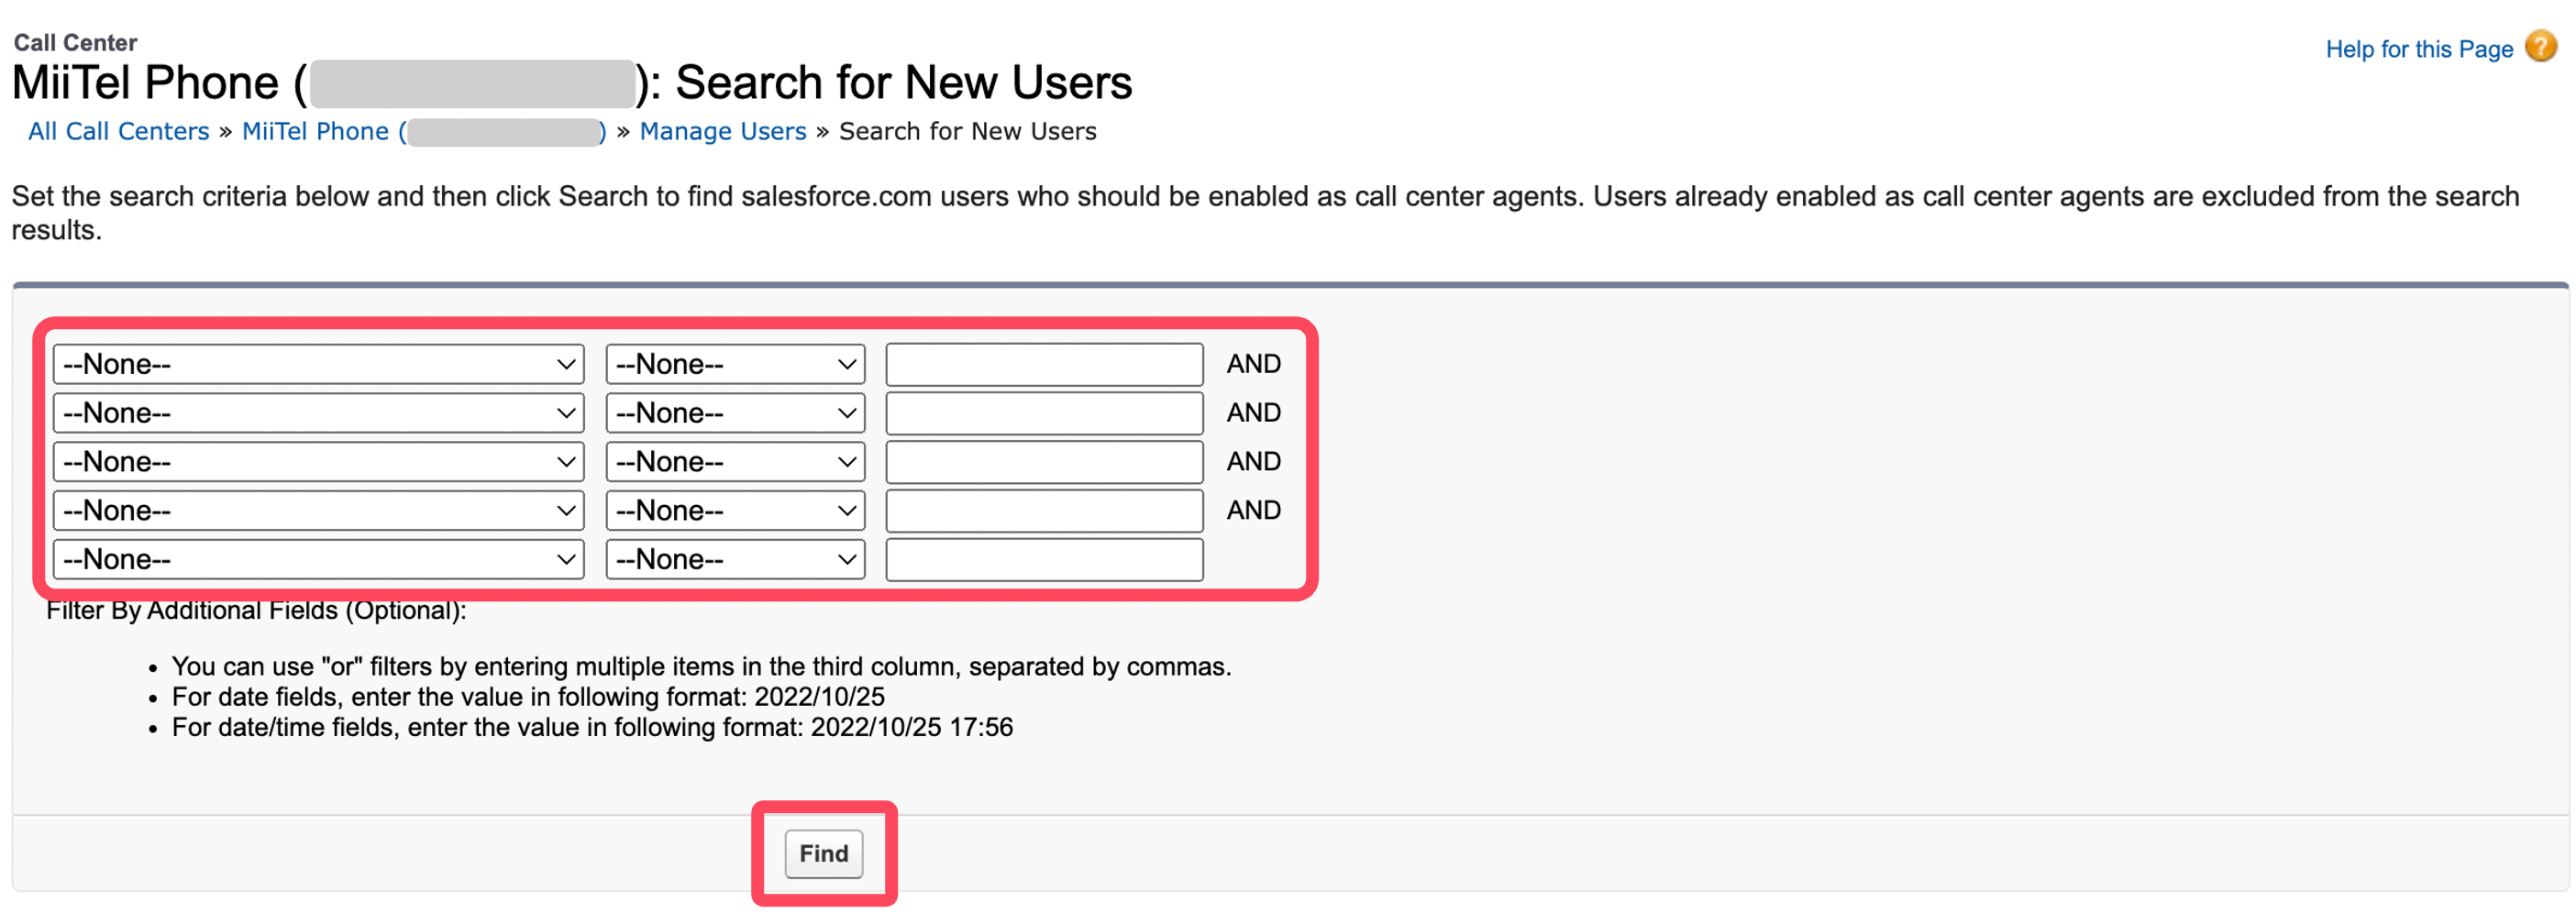The width and height of the screenshot is (2576, 924).
Task: Expand third row operator dropdown
Action: 735,462
